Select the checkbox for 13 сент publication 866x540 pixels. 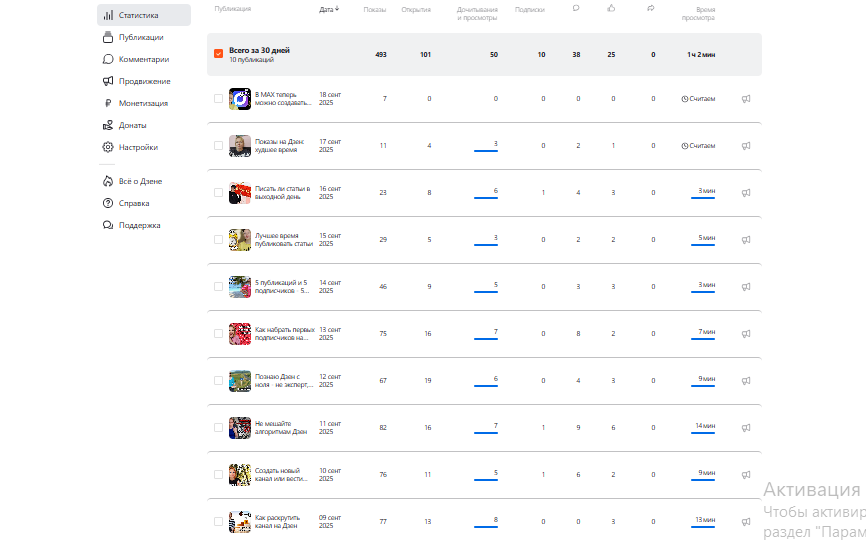click(x=218, y=333)
